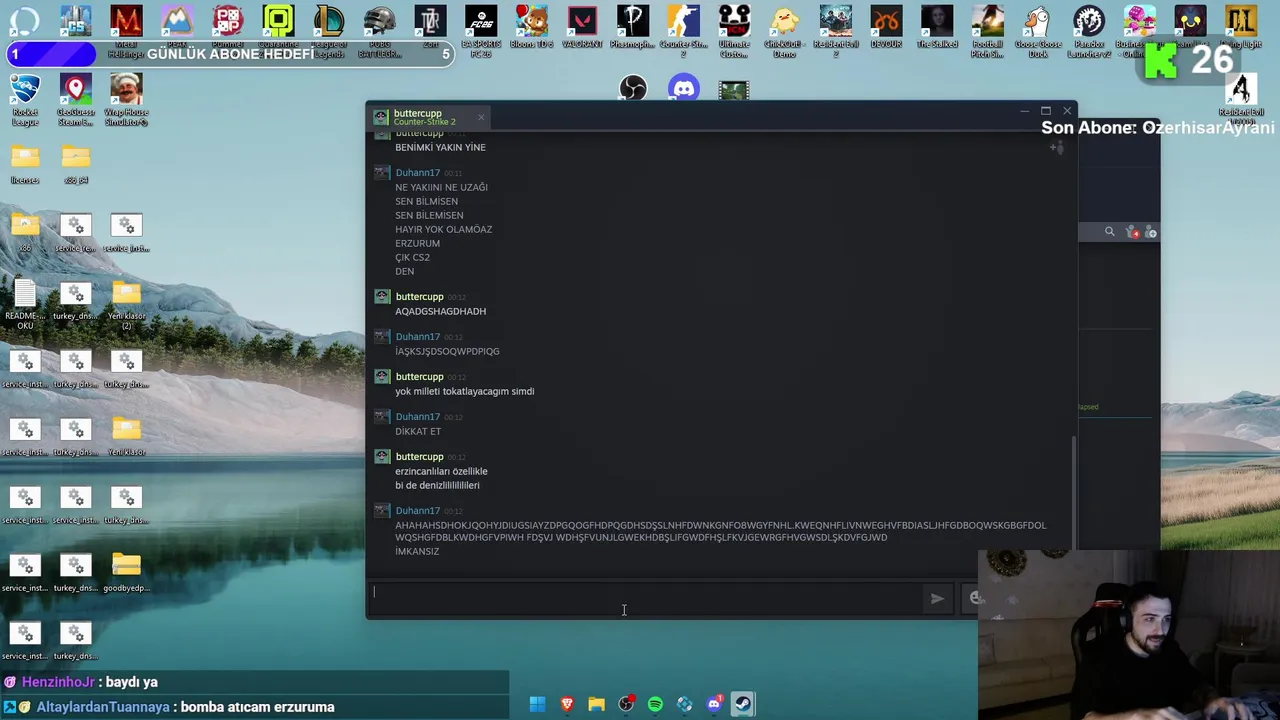Click buttercupp name above 'yok milleti' message
Image resolution: width=1280 pixels, height=720 pixels.
point(419,377)
